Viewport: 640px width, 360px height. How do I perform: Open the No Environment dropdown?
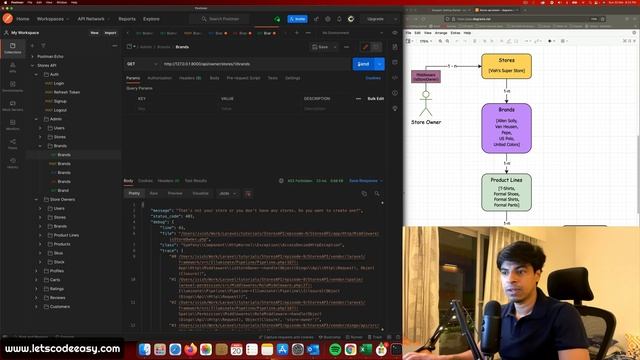click(353, 33)
